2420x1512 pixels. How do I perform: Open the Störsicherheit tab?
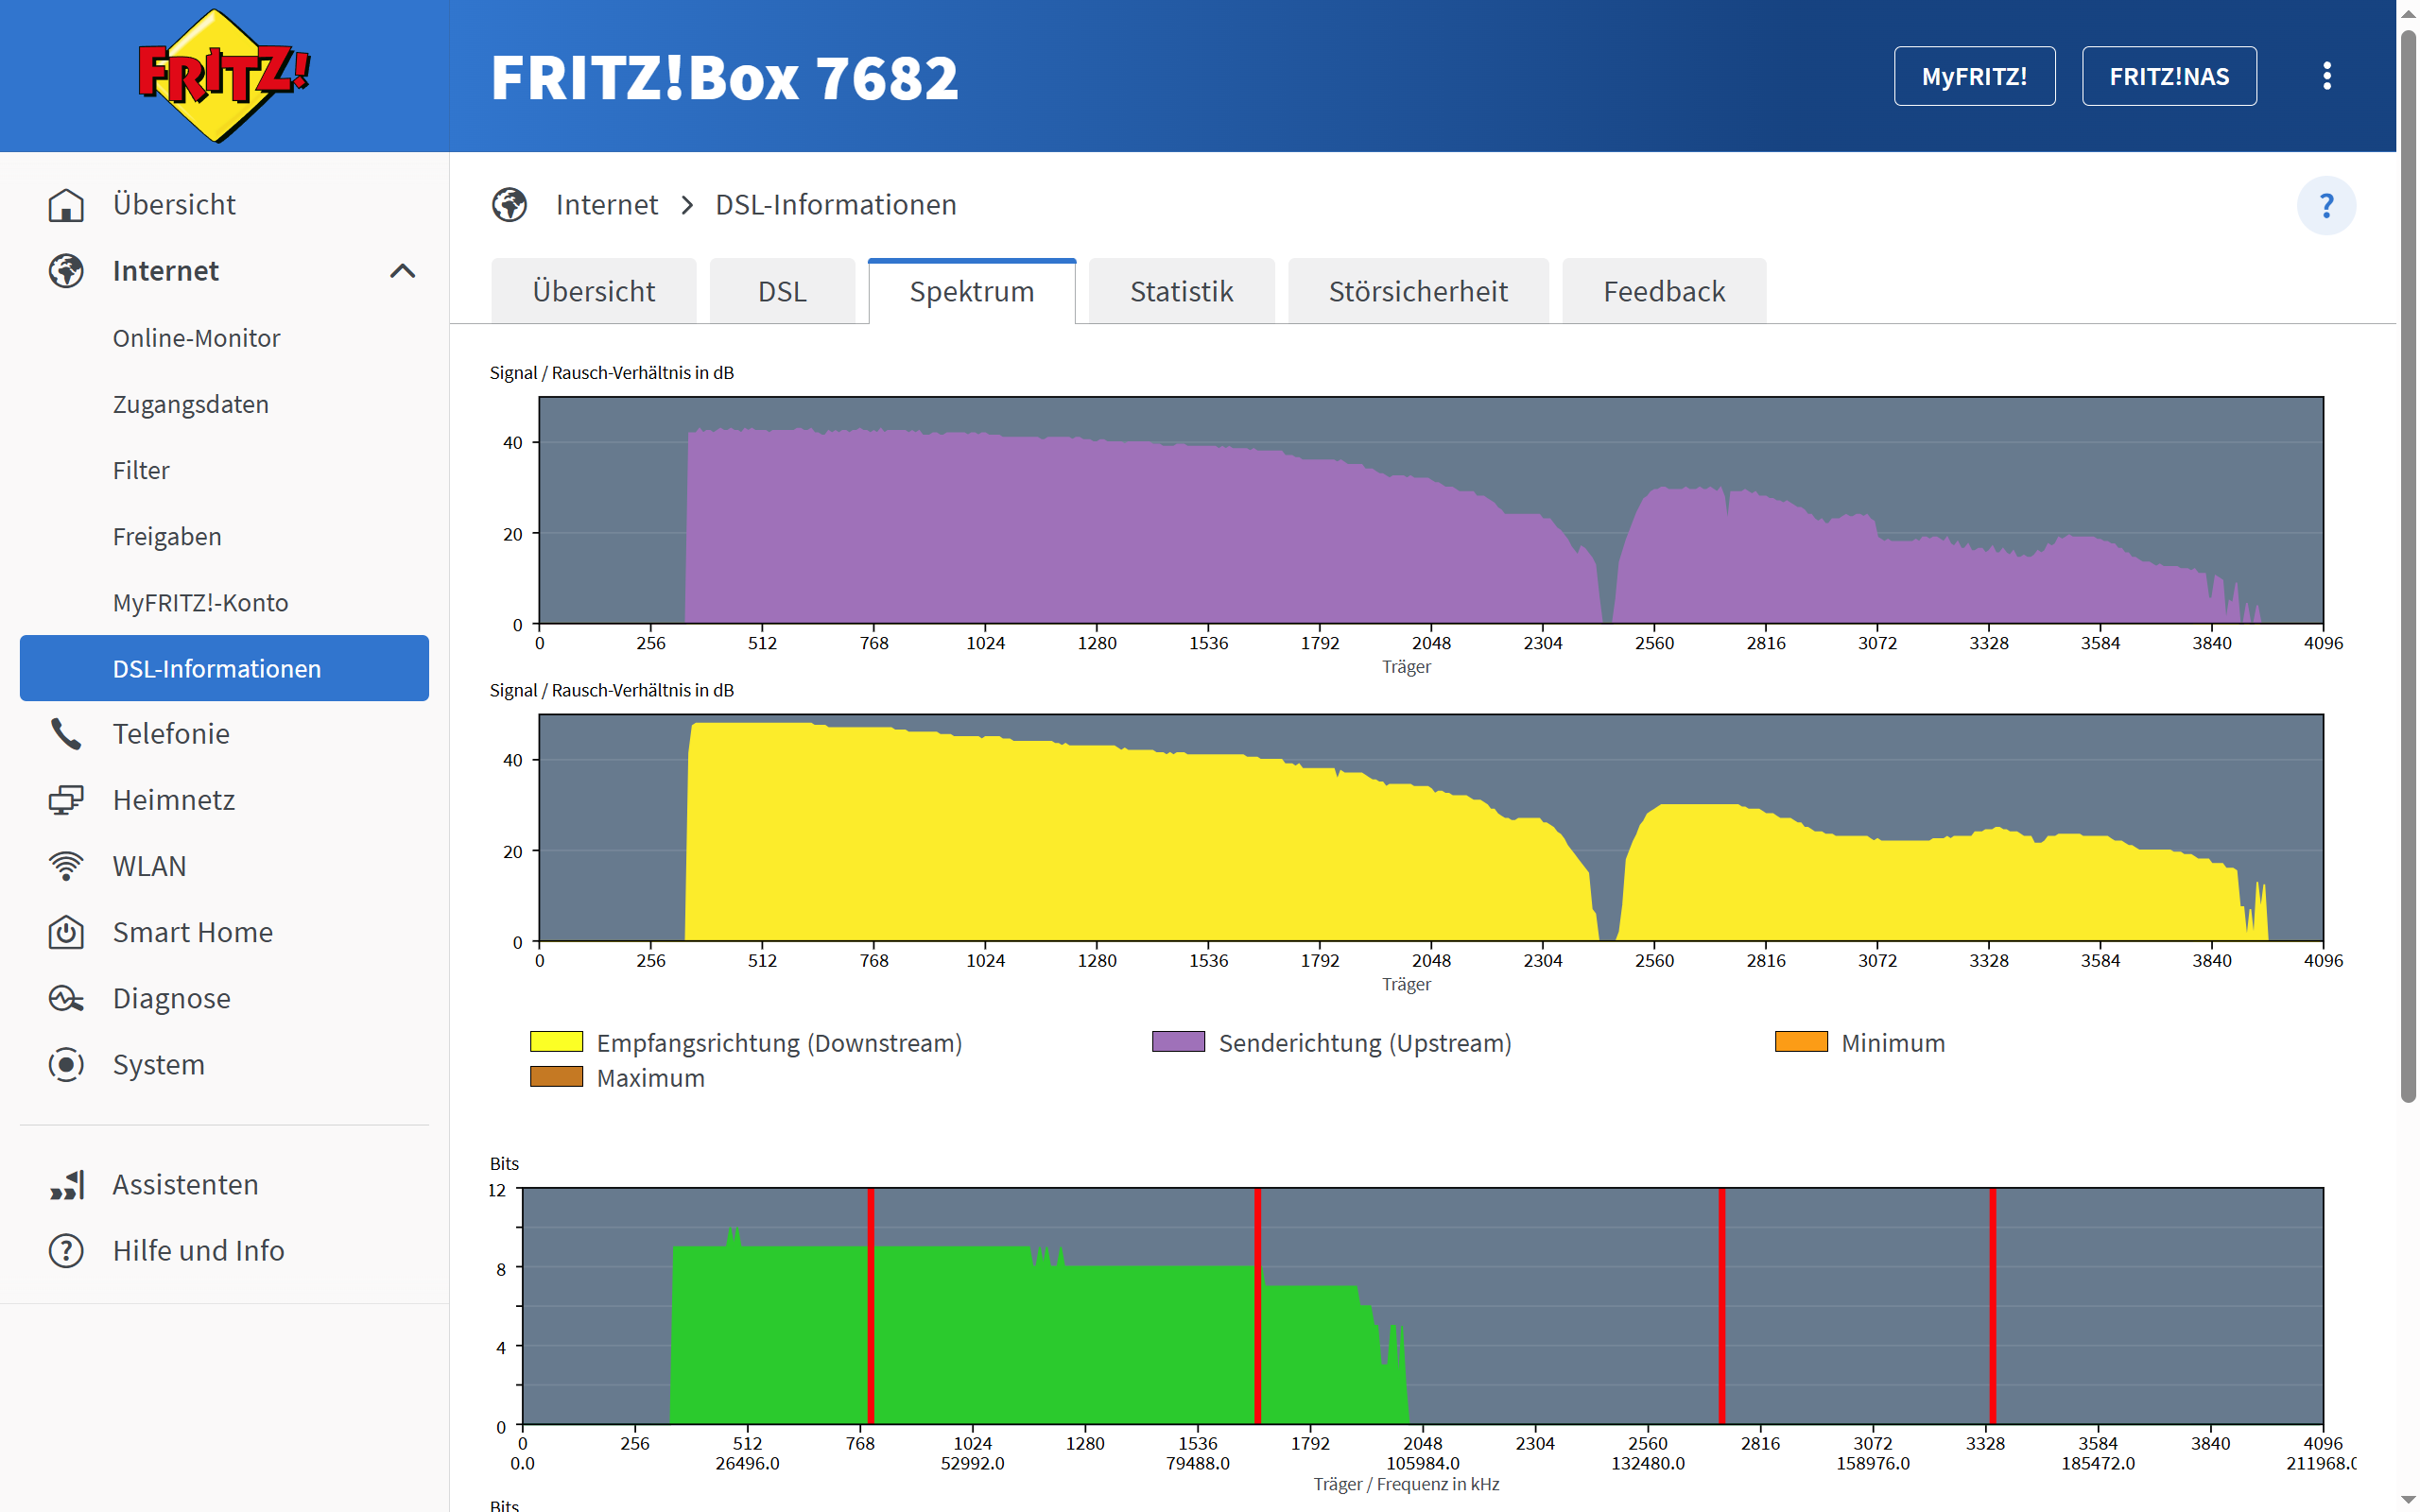click(x=1417, y=292)
